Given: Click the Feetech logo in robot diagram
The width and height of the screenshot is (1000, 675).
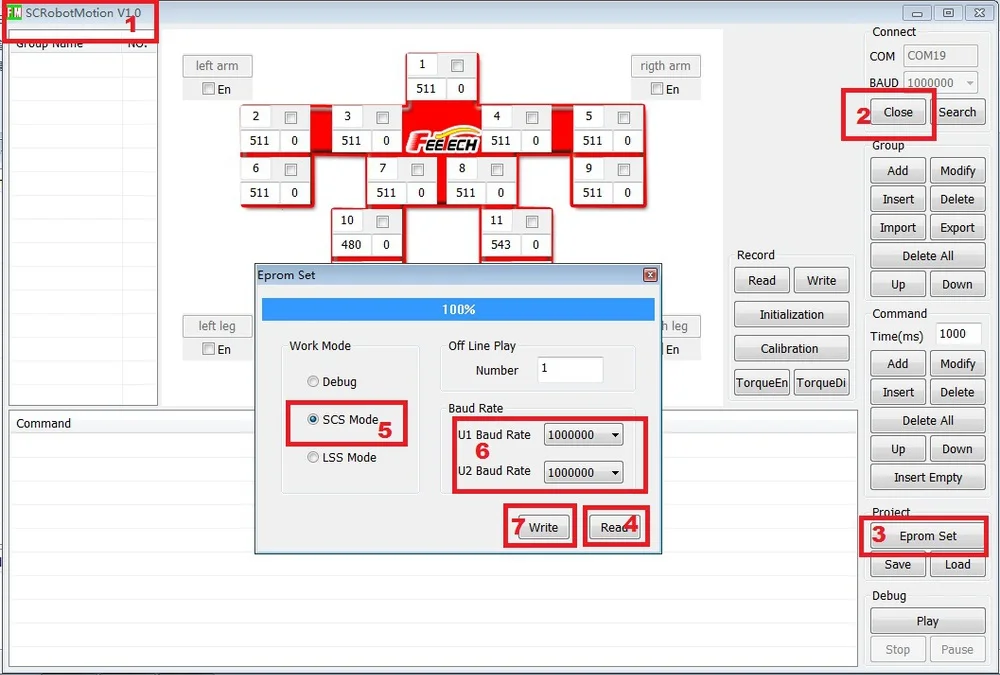Looking at the screenshot, I should pyautogui.click(x=443, y=142).
